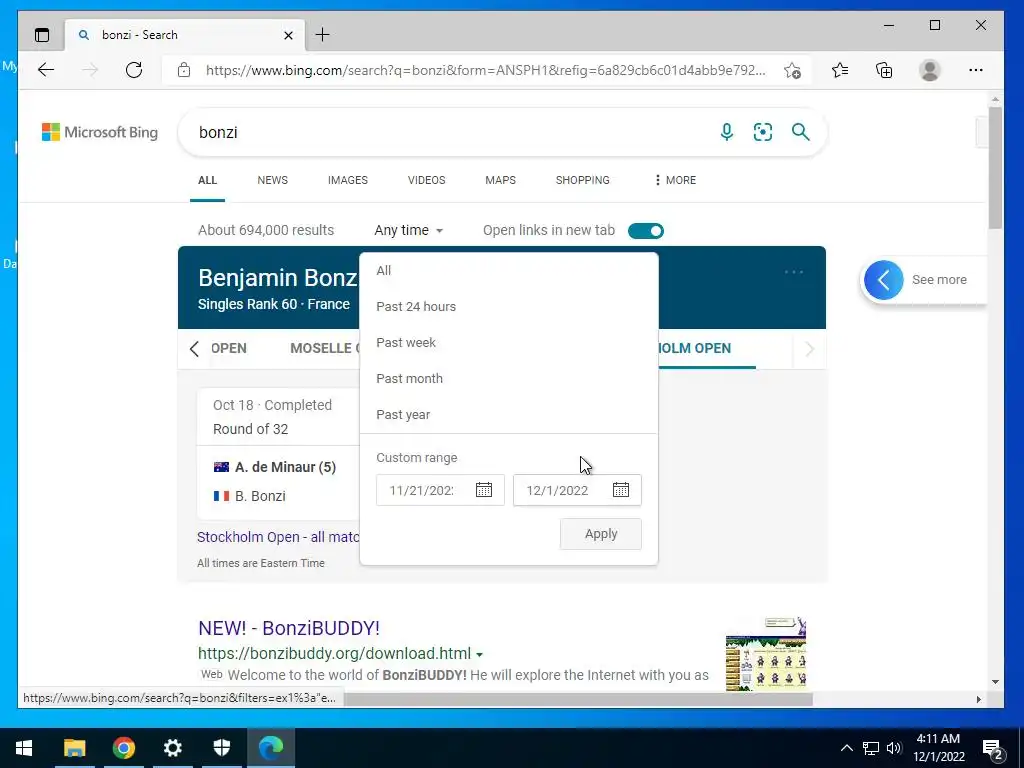Add this page to favorites via star-plus icon
The width and height of the screenshot is (1024, 768).
point(792,70)
